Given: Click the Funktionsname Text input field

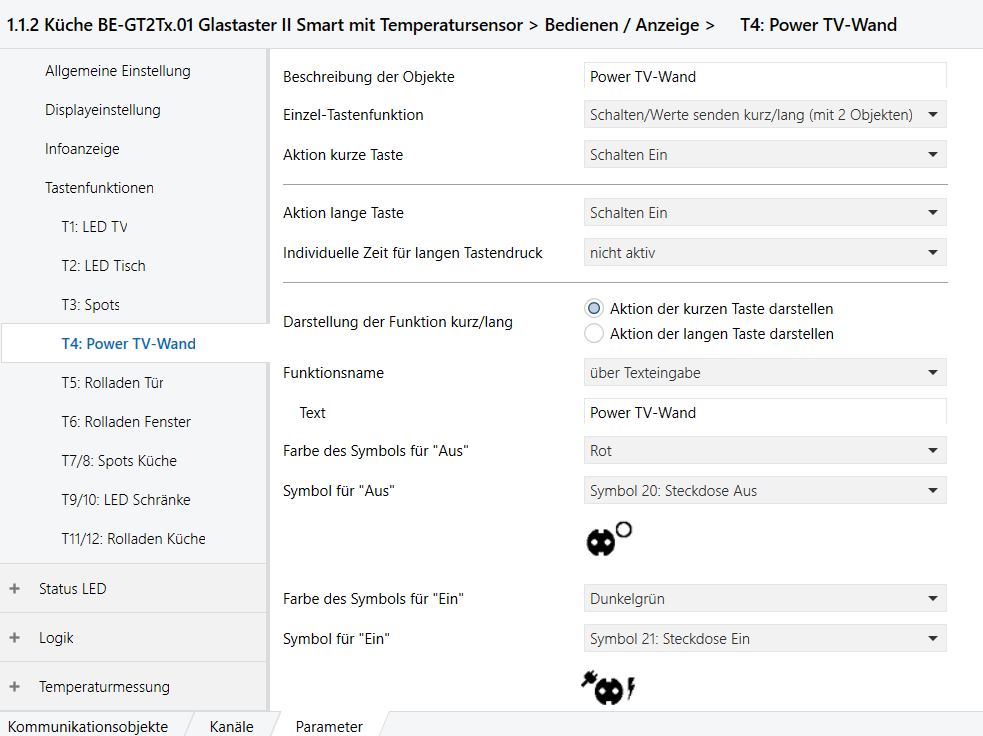Looking at the screenshot, I should click(x=764, y=413).
